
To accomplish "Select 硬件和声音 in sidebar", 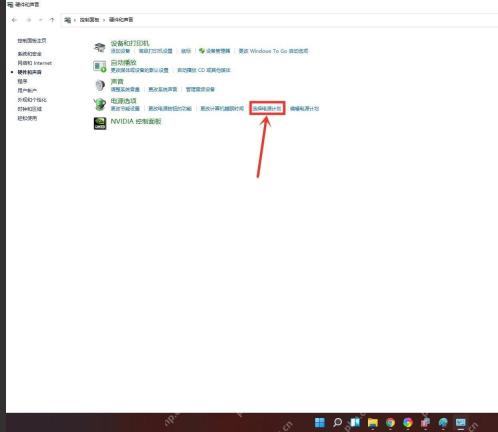I will 30,72.
